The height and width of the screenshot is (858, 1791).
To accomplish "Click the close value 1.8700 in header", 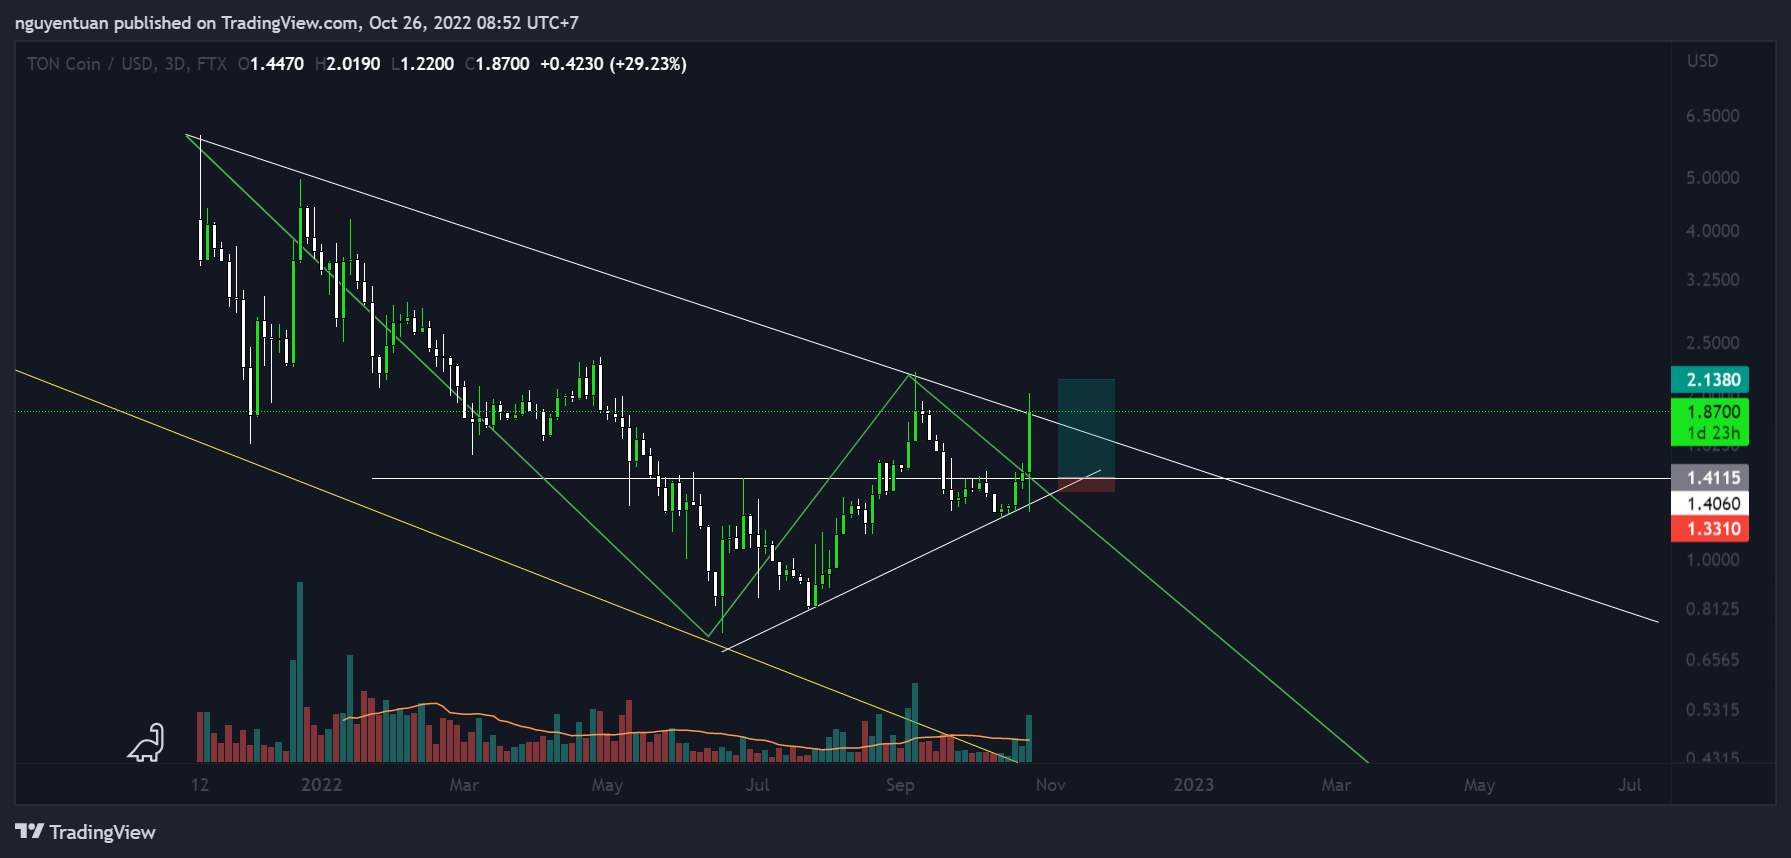I will pyautogui.click(x=502, y=64).
